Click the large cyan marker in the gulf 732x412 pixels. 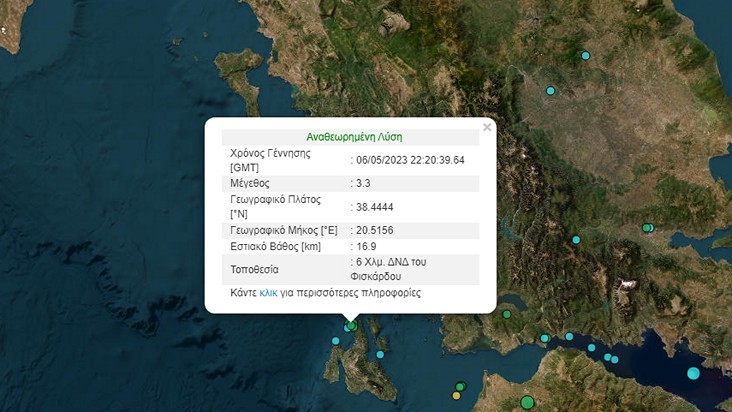pyautogui.click(x=694, y=373)
